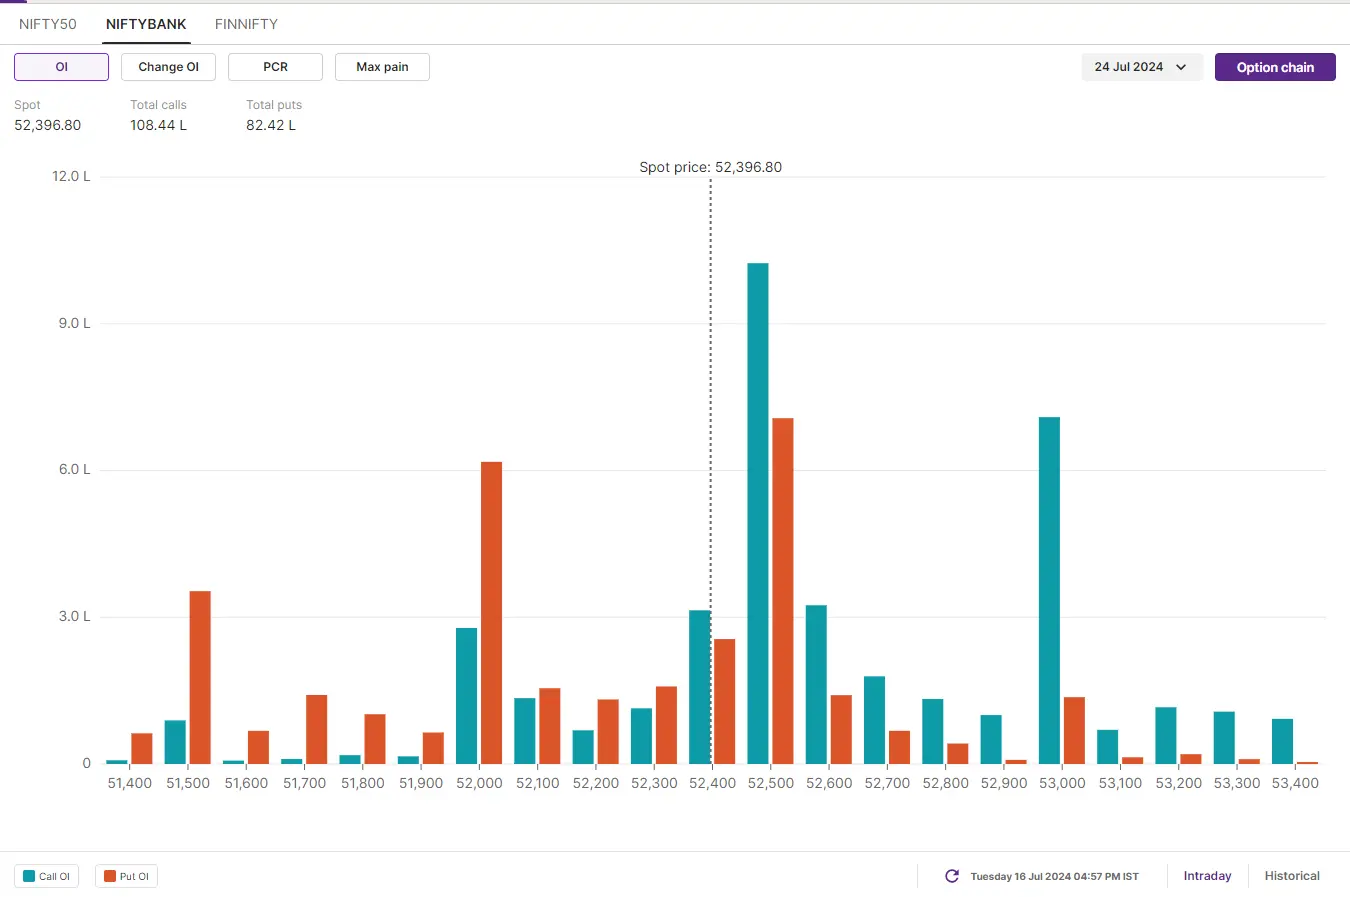The width and height of the screenshot is (1350, 897).
Task: Show the Max pain view
Action: [x=382, y=67]
